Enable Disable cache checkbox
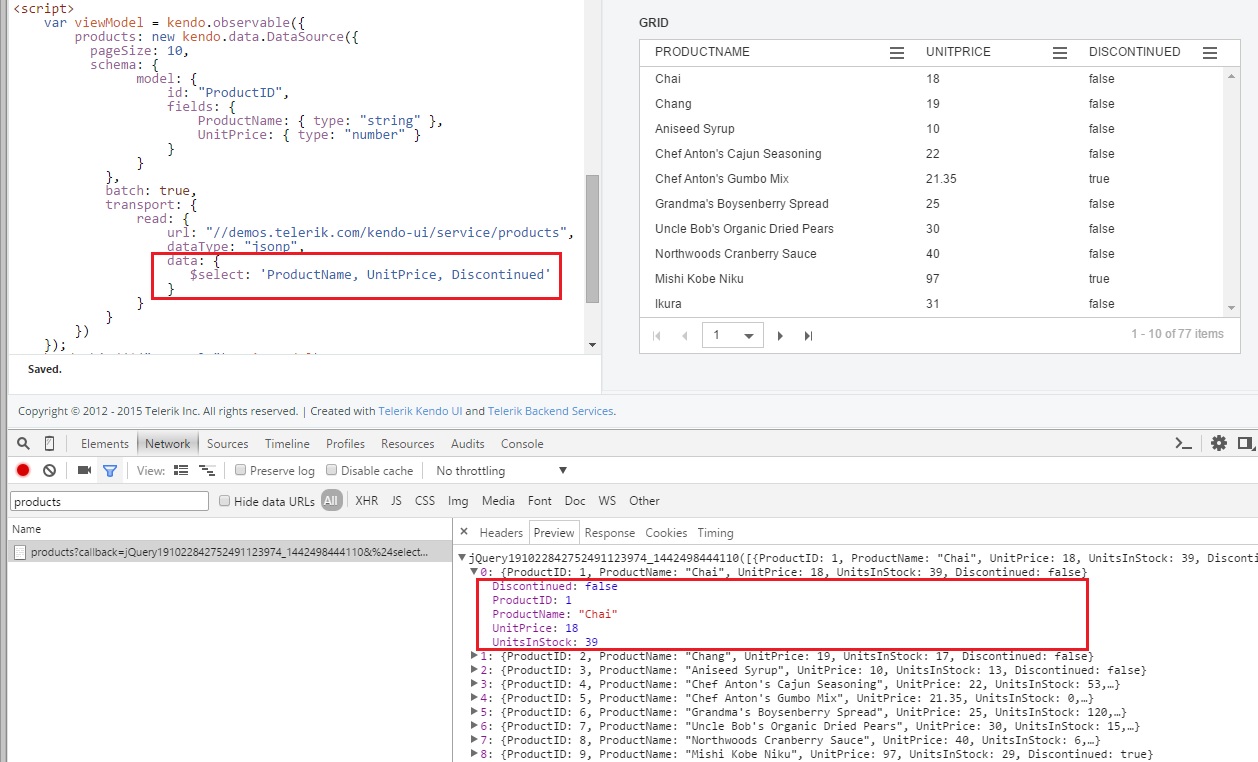The width and height of the screenshot is (1258, 762). (x=331, y=470)
